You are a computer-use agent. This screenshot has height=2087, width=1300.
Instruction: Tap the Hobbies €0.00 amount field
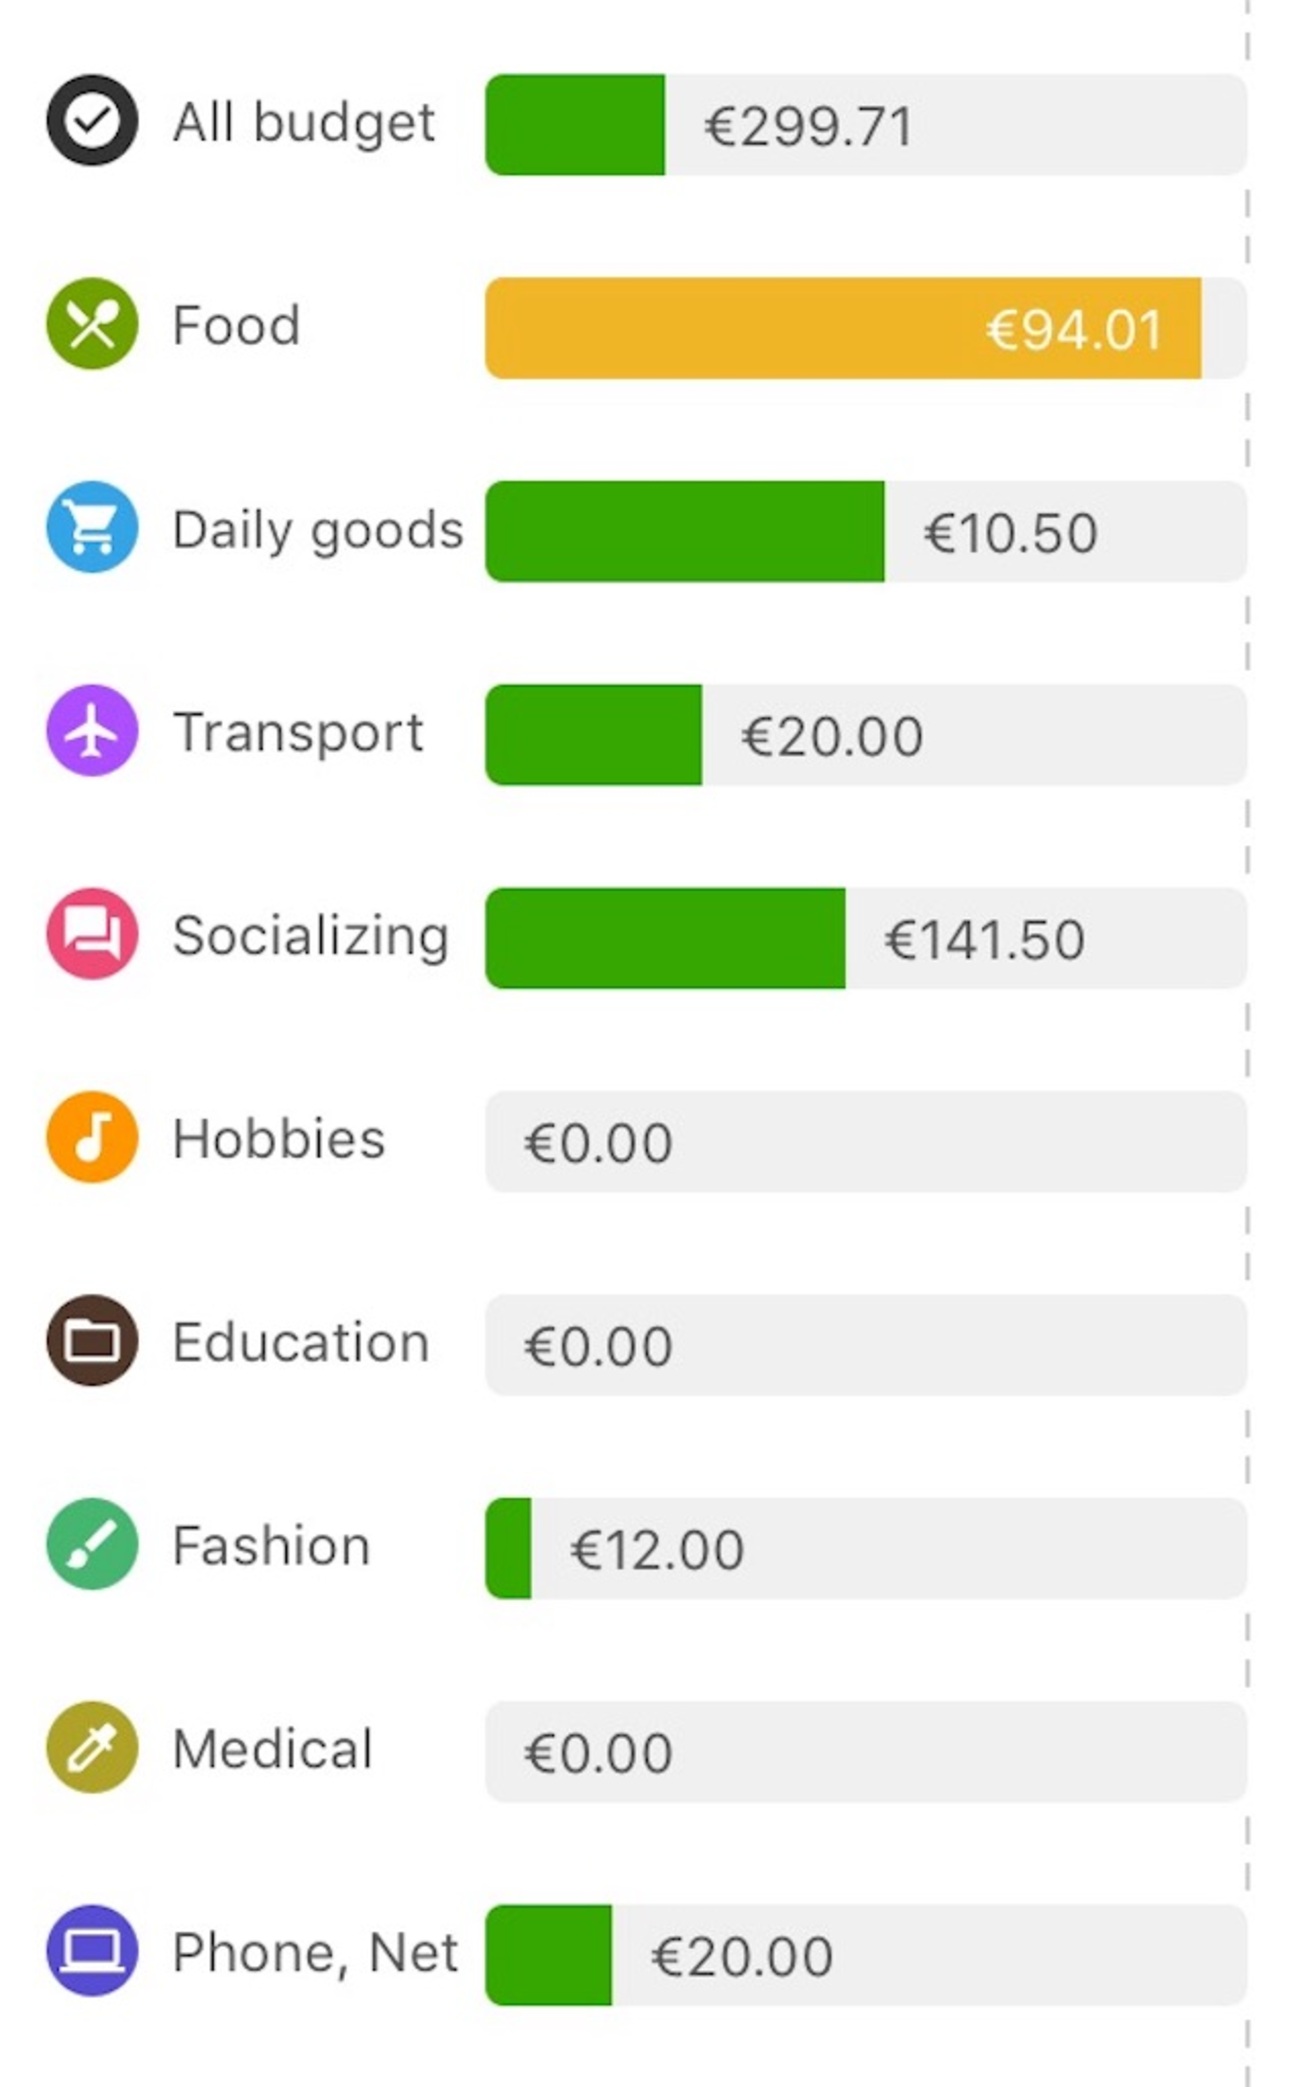[865, 1142]
